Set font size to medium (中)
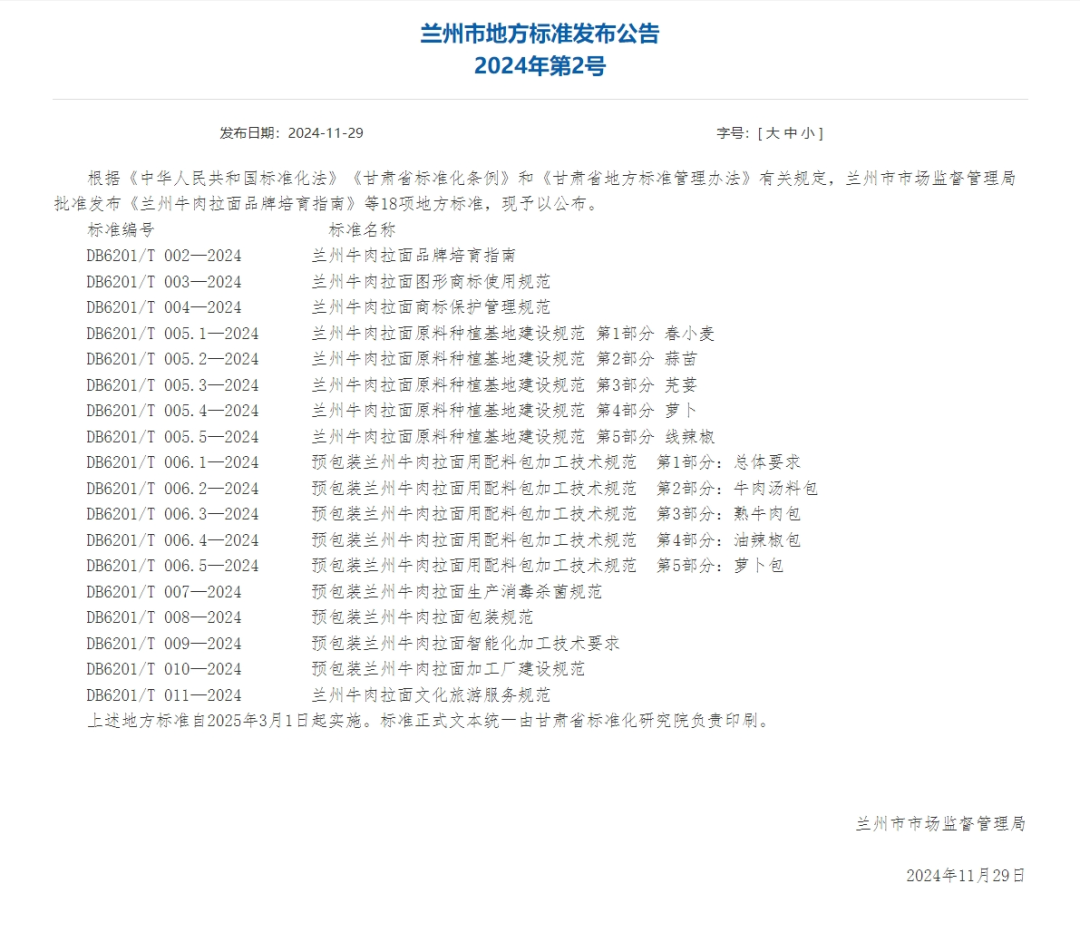This screenshot has width=1080, height=932. (790, 133)
